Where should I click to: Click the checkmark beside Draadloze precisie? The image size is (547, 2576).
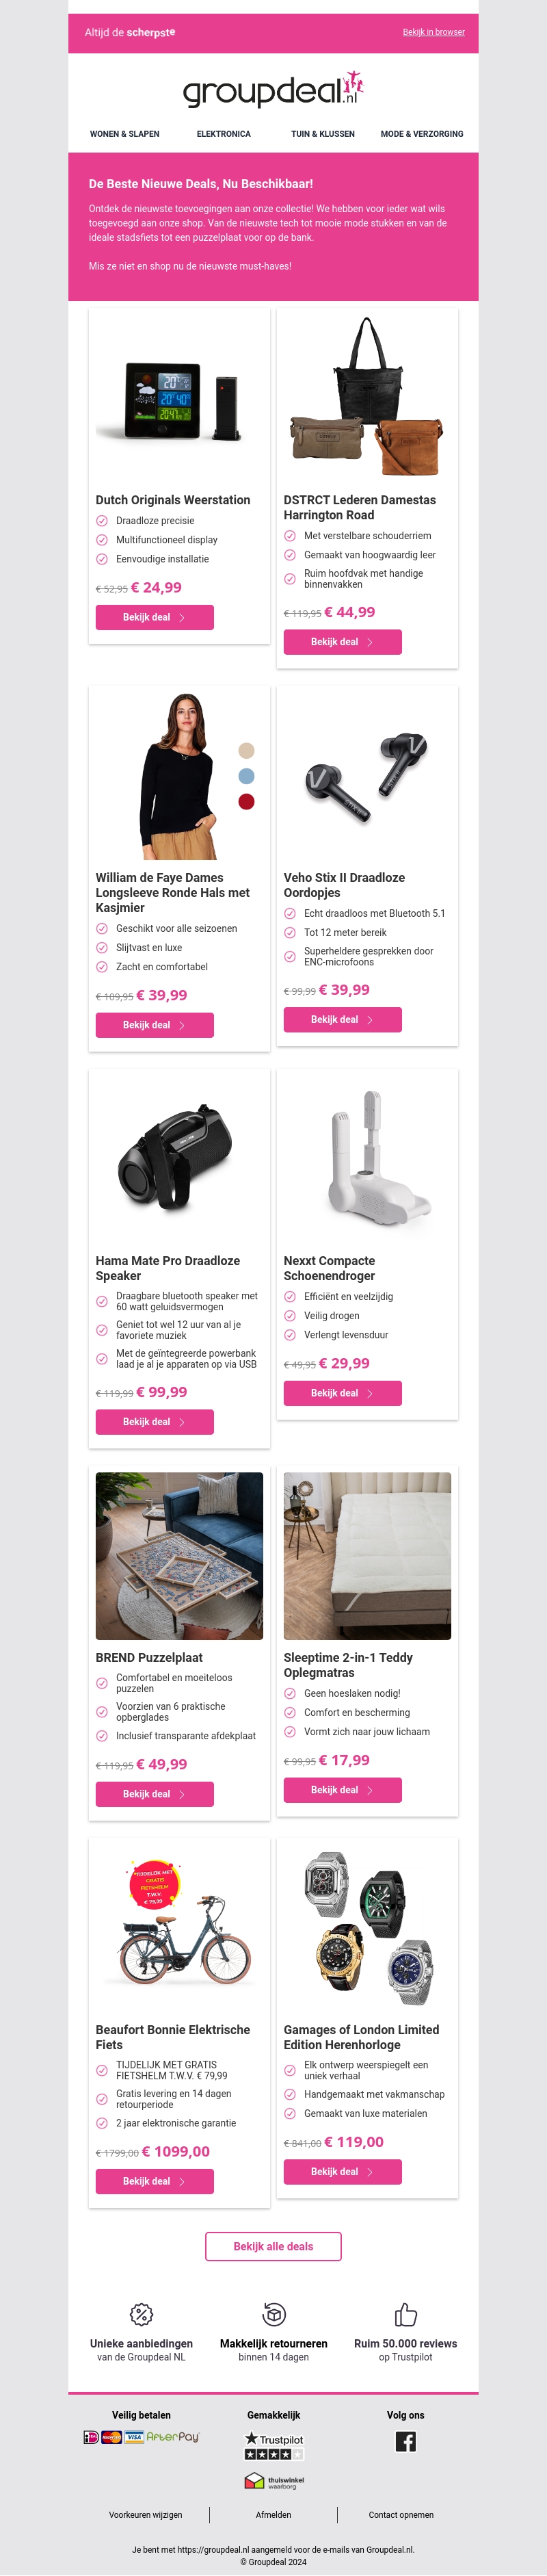[102, 521]
